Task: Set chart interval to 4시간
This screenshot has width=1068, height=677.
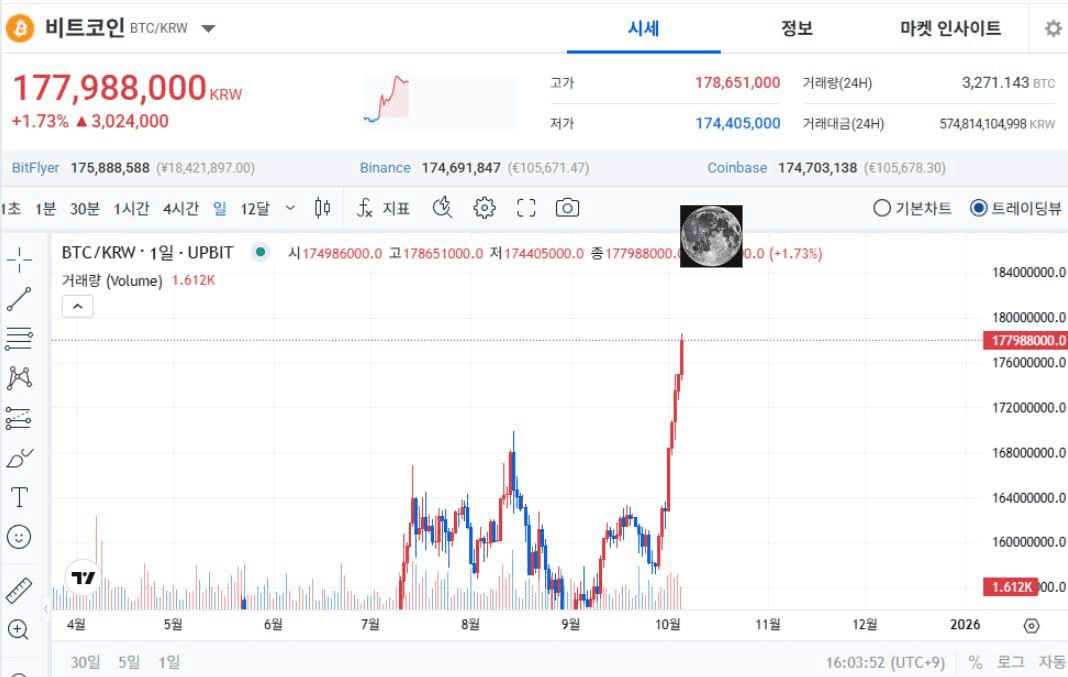Action: pos(181,208)
